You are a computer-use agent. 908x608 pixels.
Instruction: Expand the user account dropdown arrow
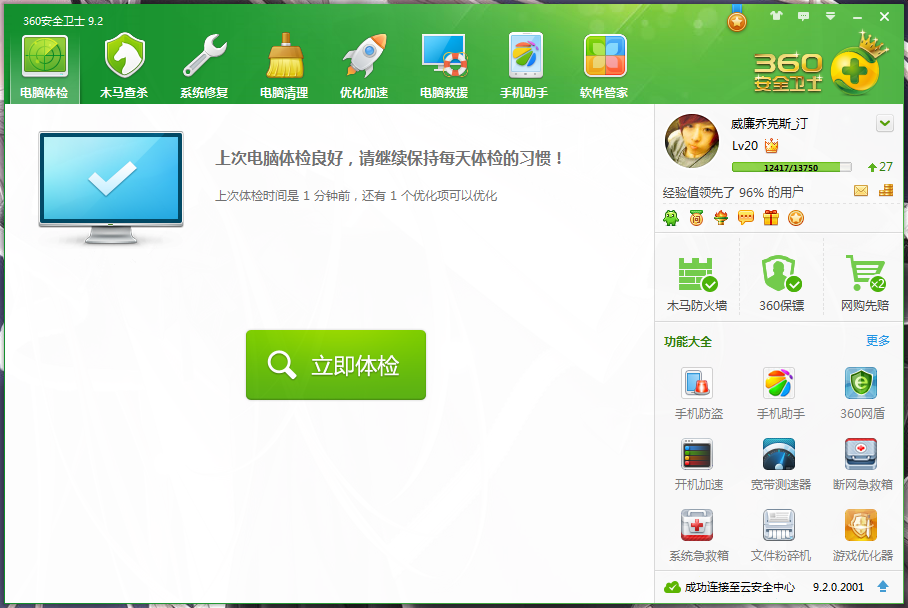click(884, 123)
